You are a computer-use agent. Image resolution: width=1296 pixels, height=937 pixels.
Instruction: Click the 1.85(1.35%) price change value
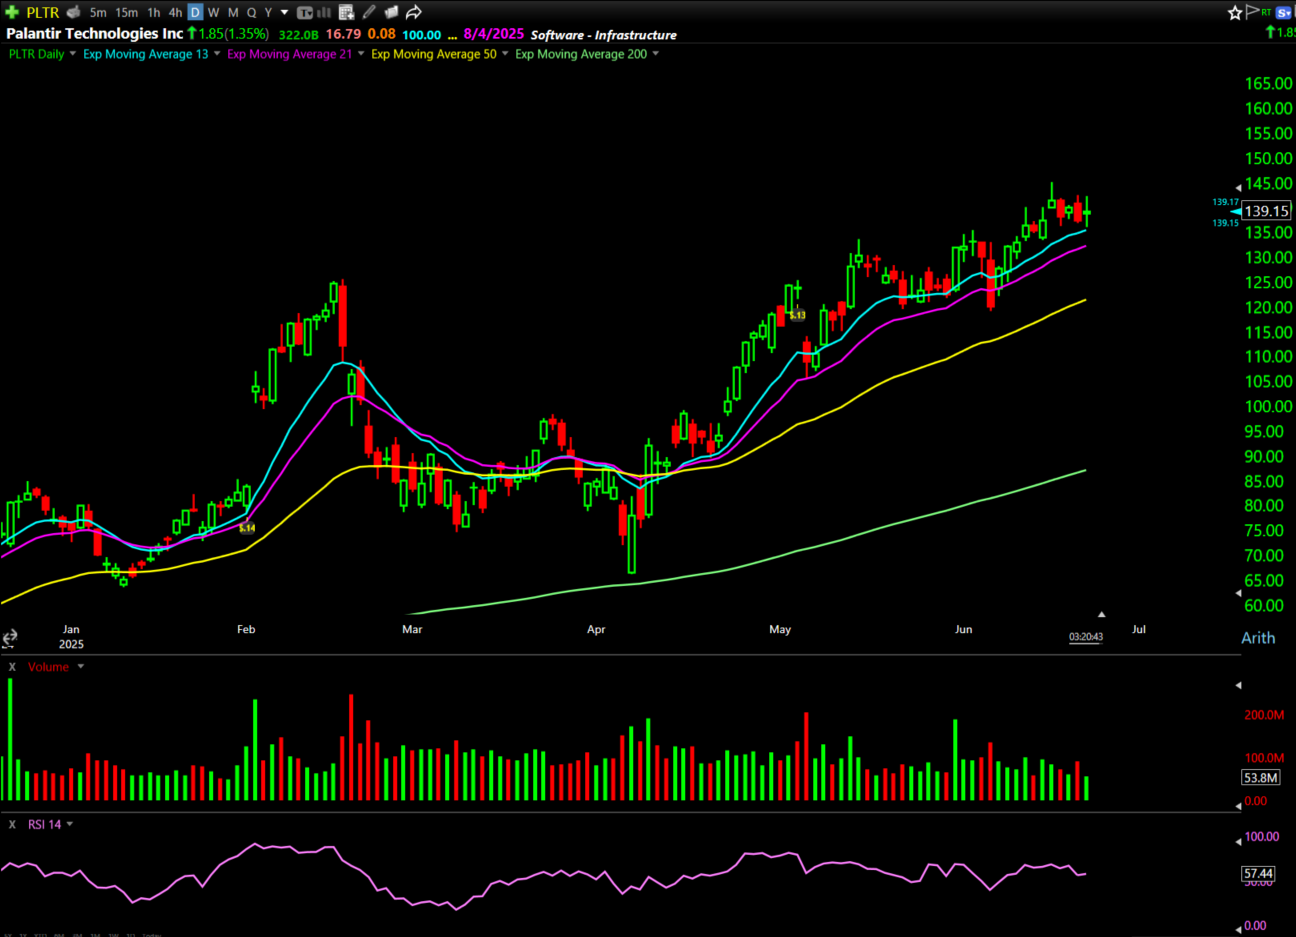(233, 34)
